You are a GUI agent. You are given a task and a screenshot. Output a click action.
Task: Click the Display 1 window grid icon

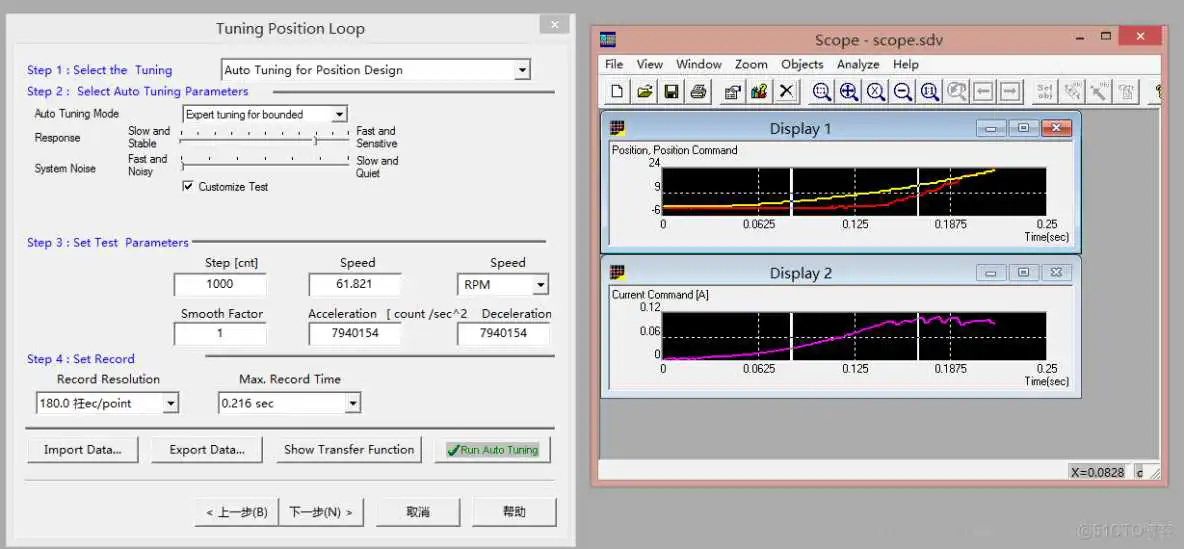pos(618,128)
